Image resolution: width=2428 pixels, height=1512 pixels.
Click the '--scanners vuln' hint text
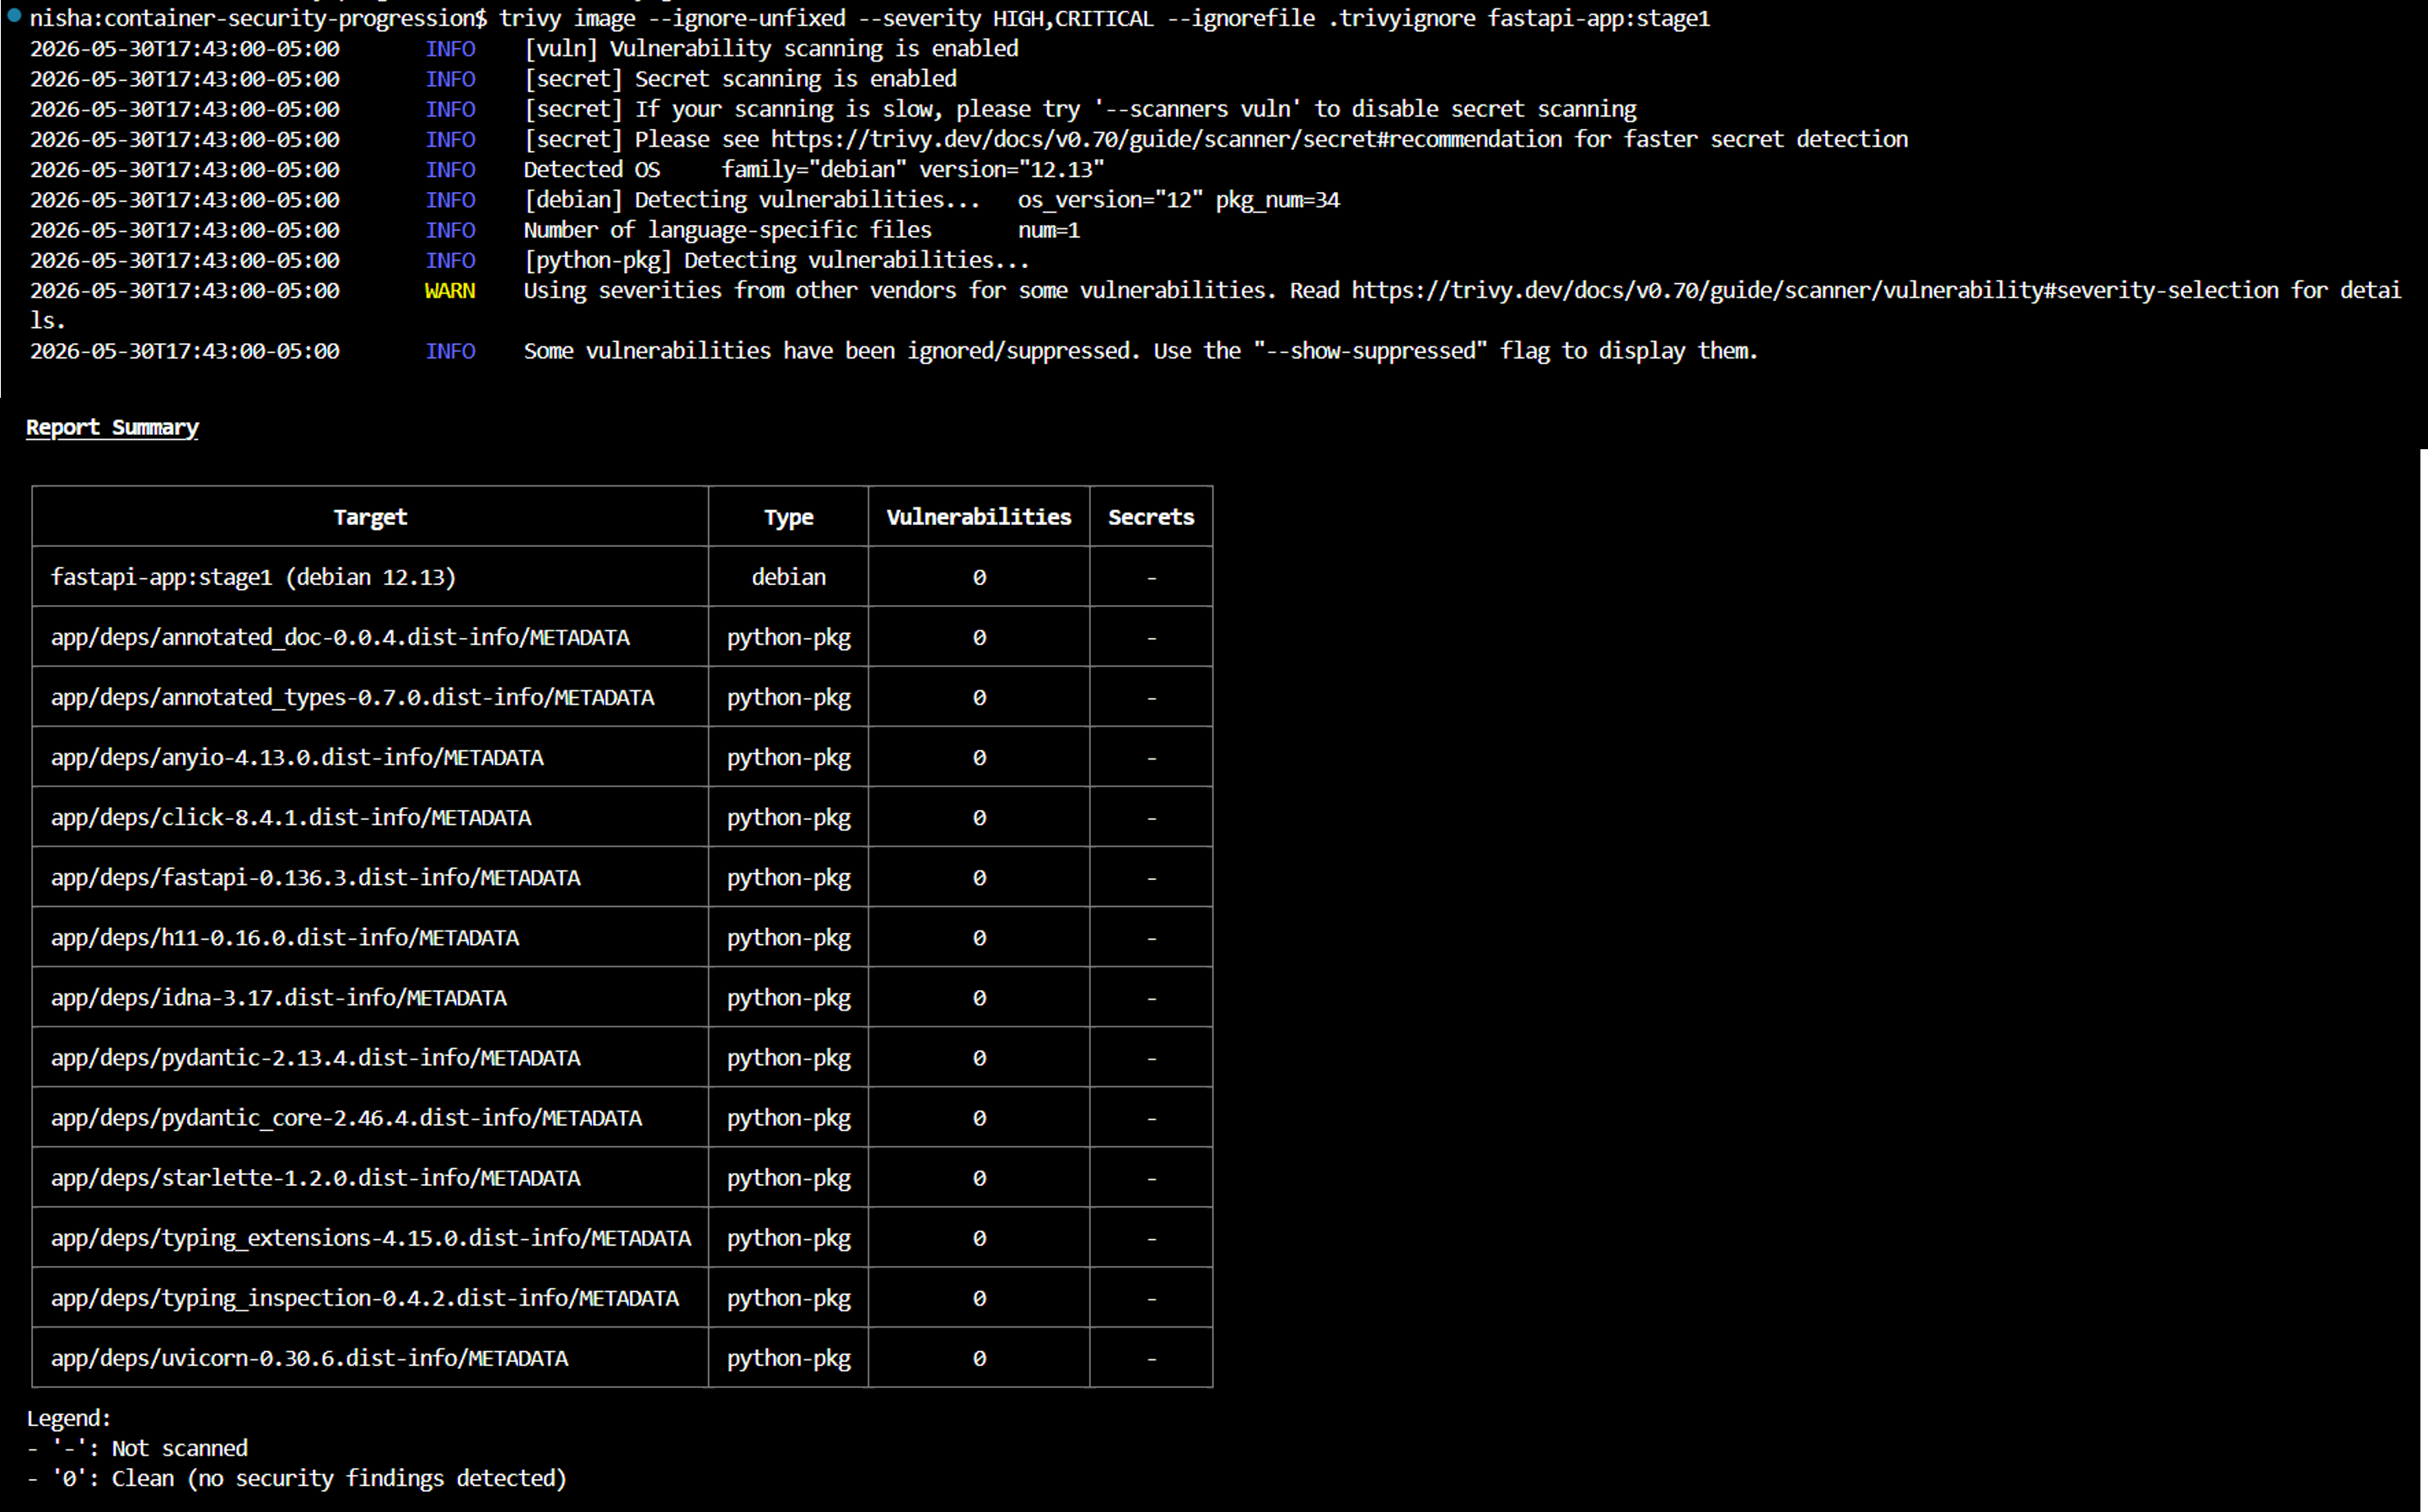click(1198, 109)
